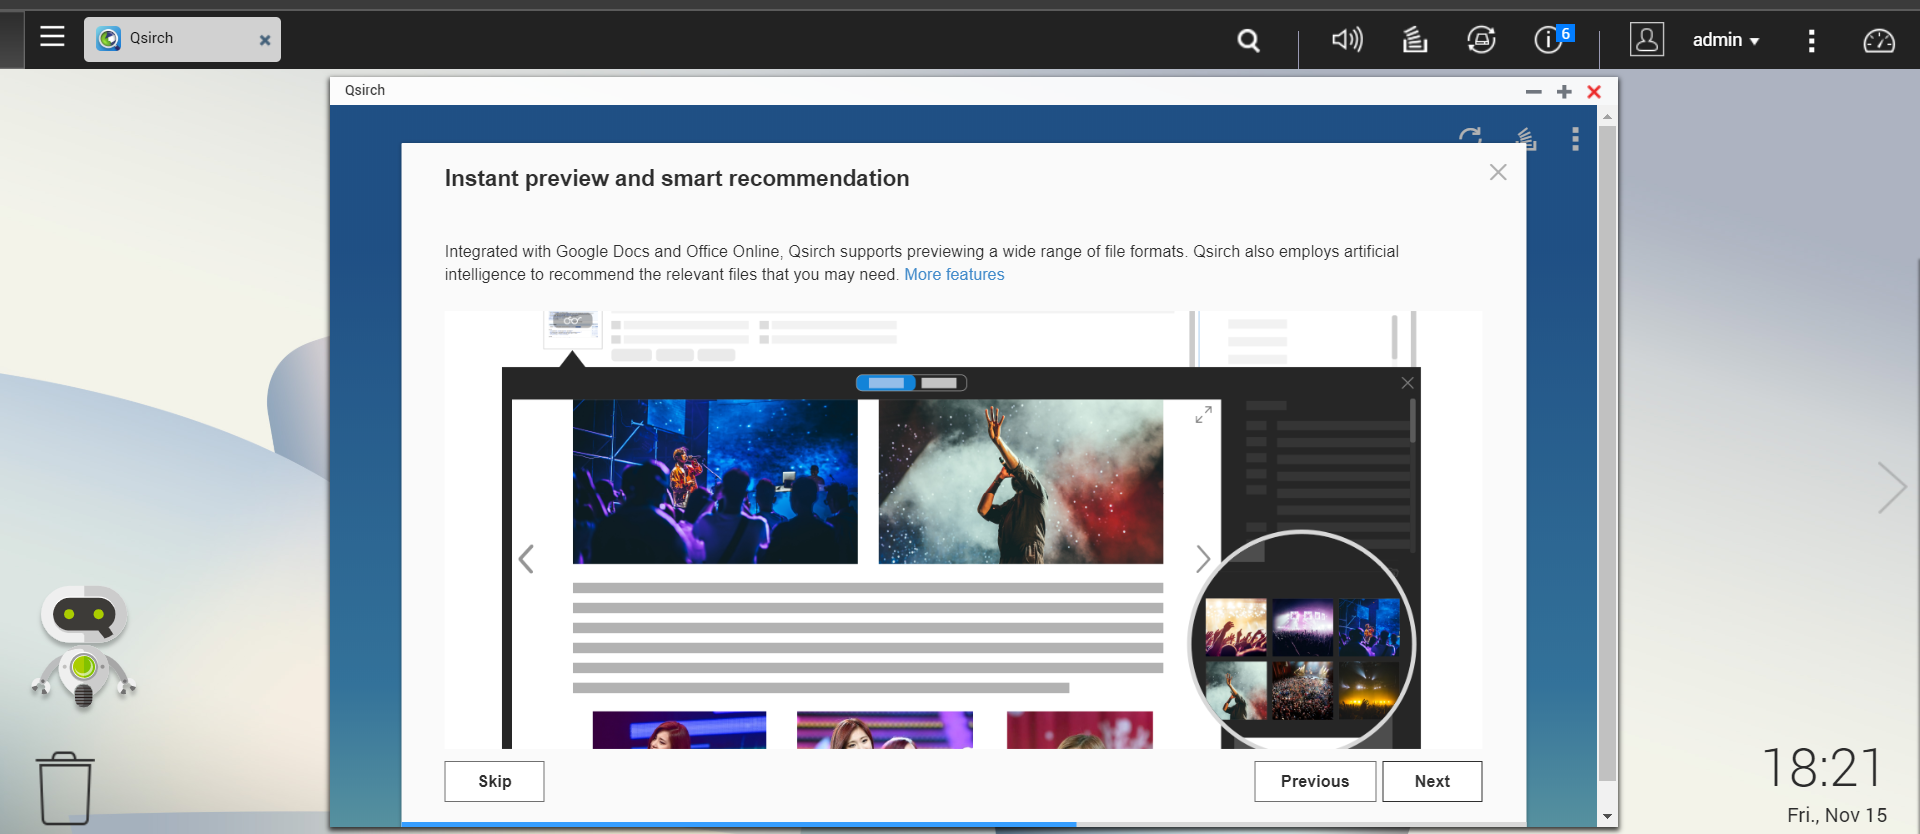Image resolution: width=1920 pixels, height=834 pixels.
Task: Open background tasks icon in top bar
Action: (1414, 40)
